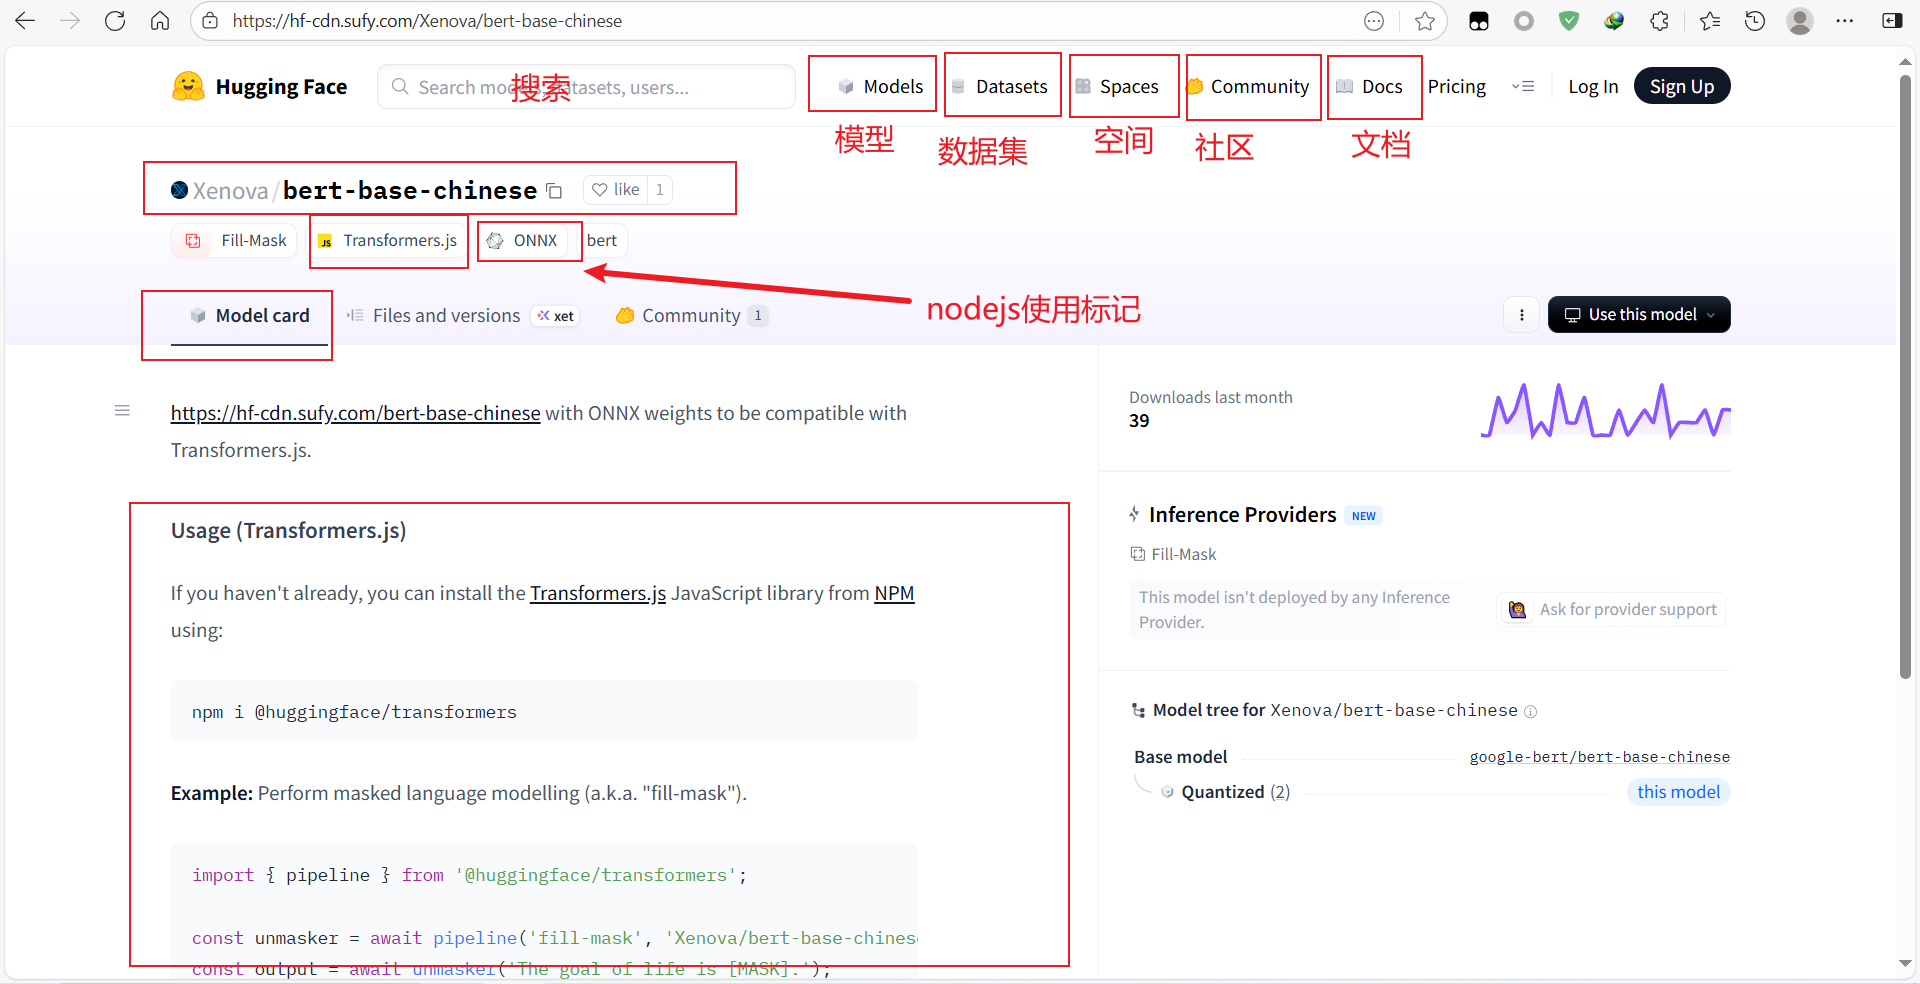Screen dimensions: 1920x984
Task: Open the Community tab with 1 discussion
Action: (690, 315)
